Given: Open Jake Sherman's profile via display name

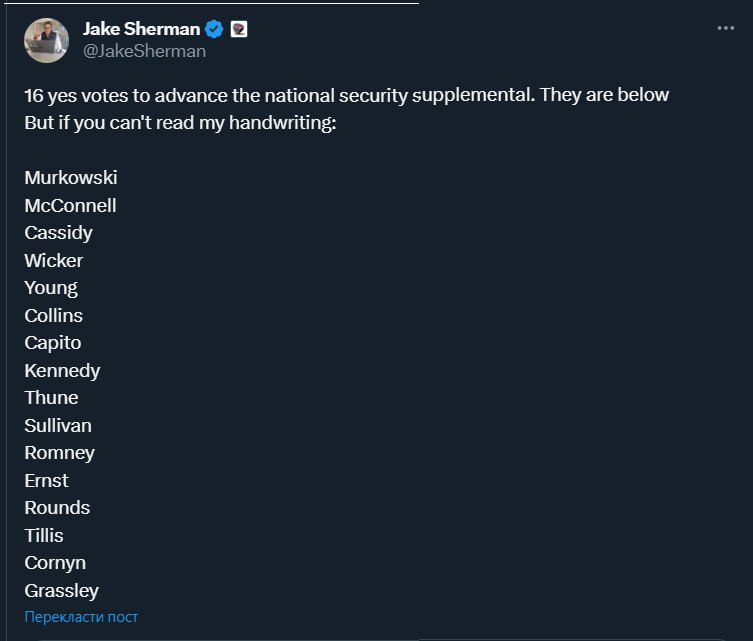Looking at the screenshot, I should point(141,29).
